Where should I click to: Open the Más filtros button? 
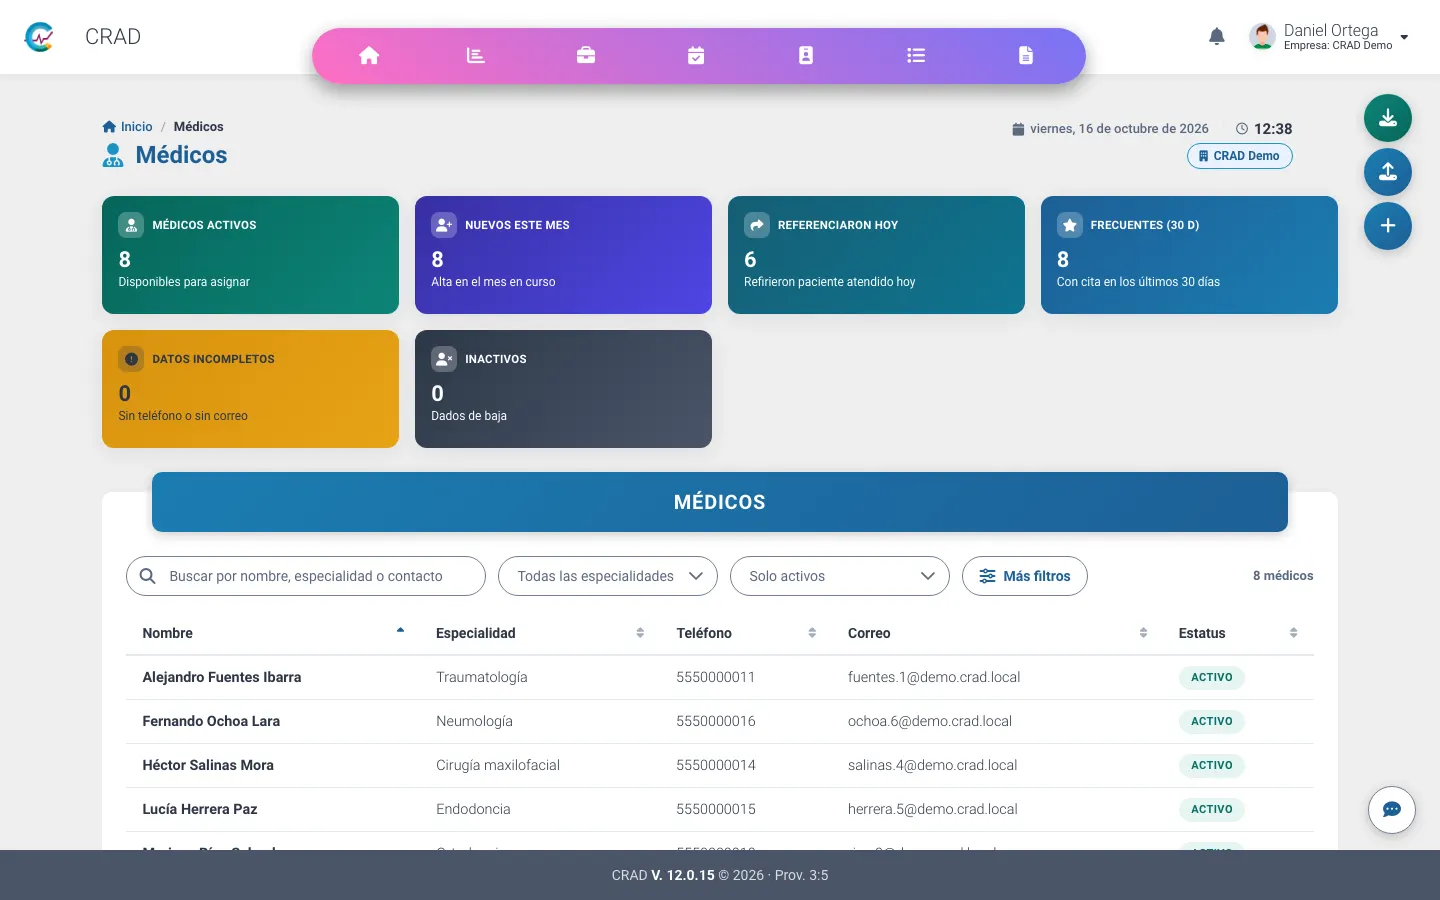click(x=1025, y=576)
